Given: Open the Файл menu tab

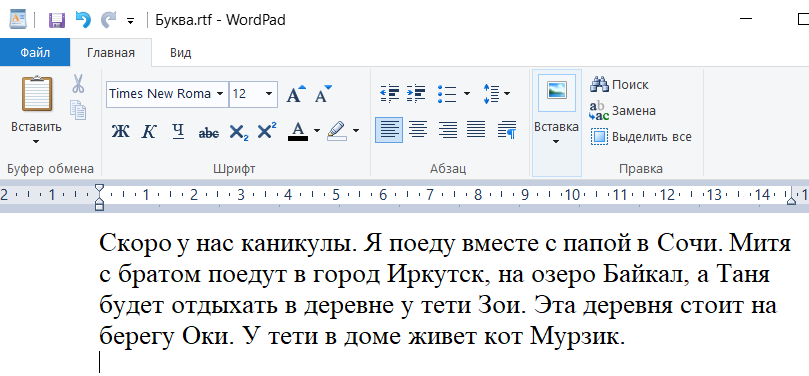Looking at the screenshot, I should pos(35,53).
